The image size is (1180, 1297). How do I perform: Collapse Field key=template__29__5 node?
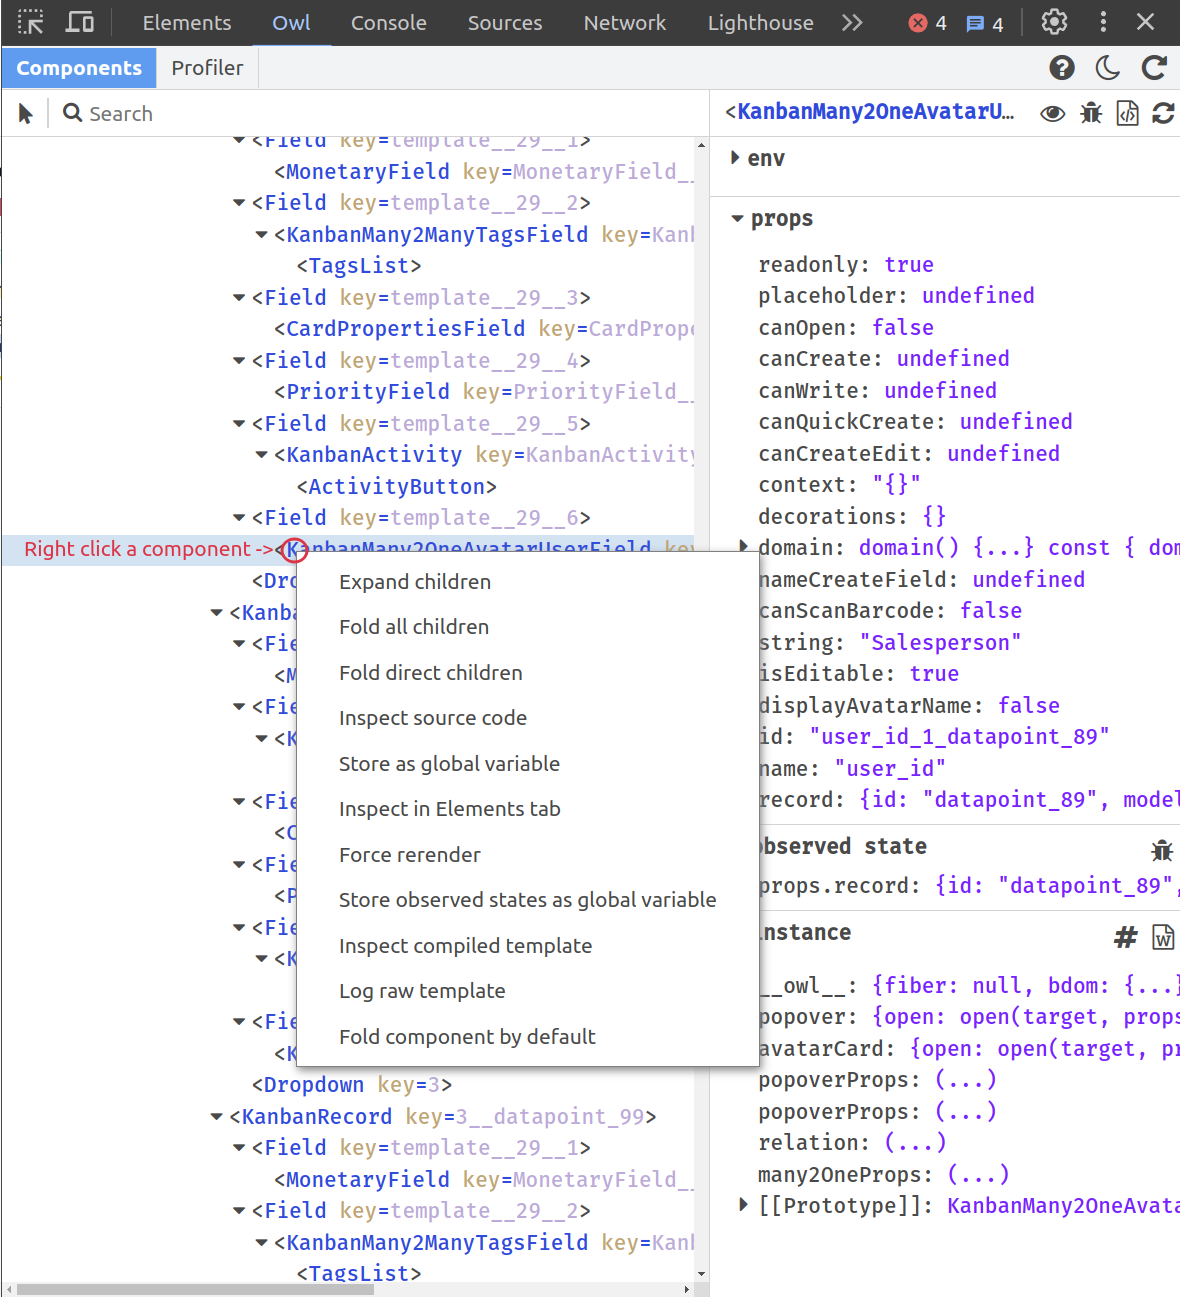[239, 424]
